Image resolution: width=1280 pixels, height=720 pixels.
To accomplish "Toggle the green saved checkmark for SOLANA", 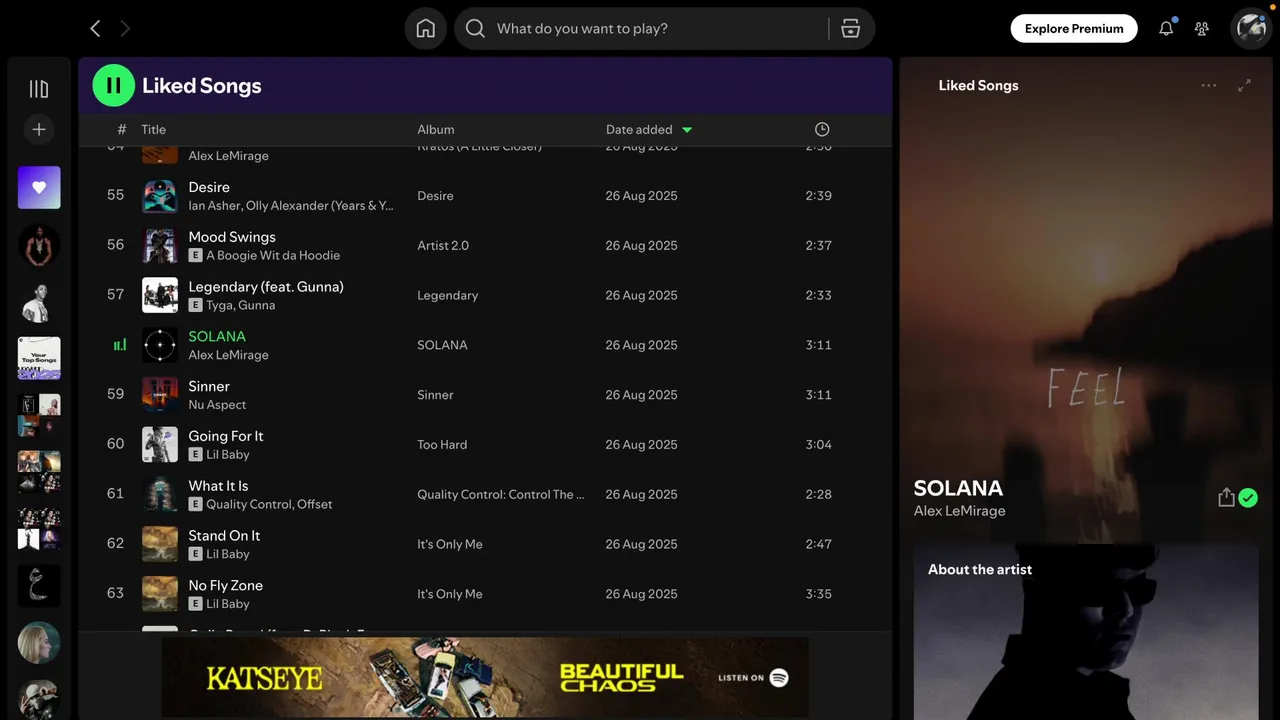I will pos(1248,497).
